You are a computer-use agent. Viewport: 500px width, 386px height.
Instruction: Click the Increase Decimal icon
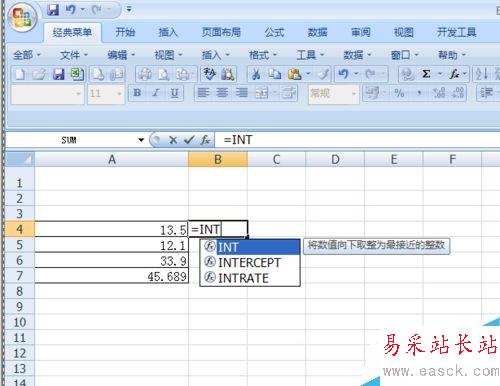439,93
